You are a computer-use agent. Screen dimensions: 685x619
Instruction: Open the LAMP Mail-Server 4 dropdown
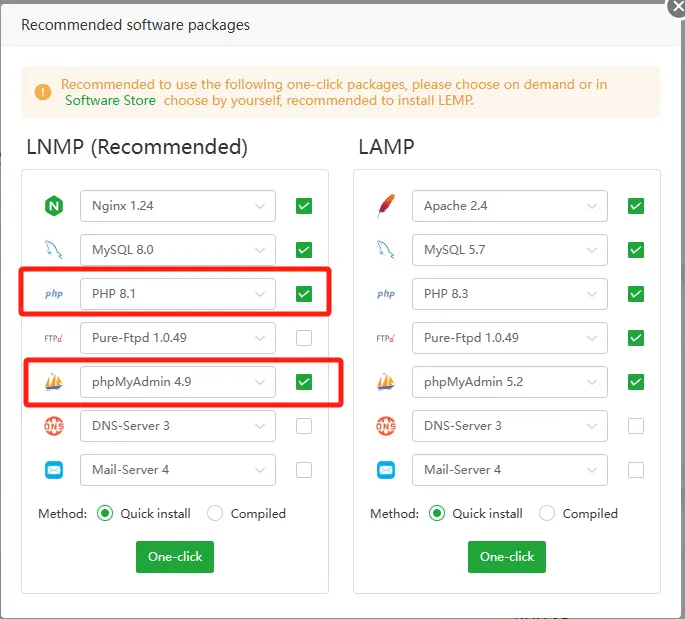(510, 470)
